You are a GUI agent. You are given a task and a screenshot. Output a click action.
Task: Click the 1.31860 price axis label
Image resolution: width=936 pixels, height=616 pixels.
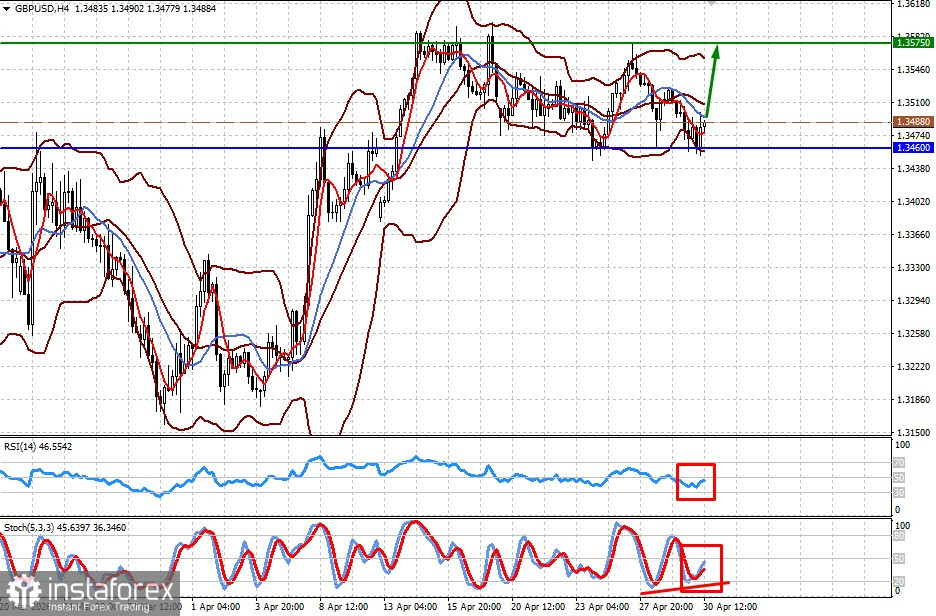coord(913,399)
